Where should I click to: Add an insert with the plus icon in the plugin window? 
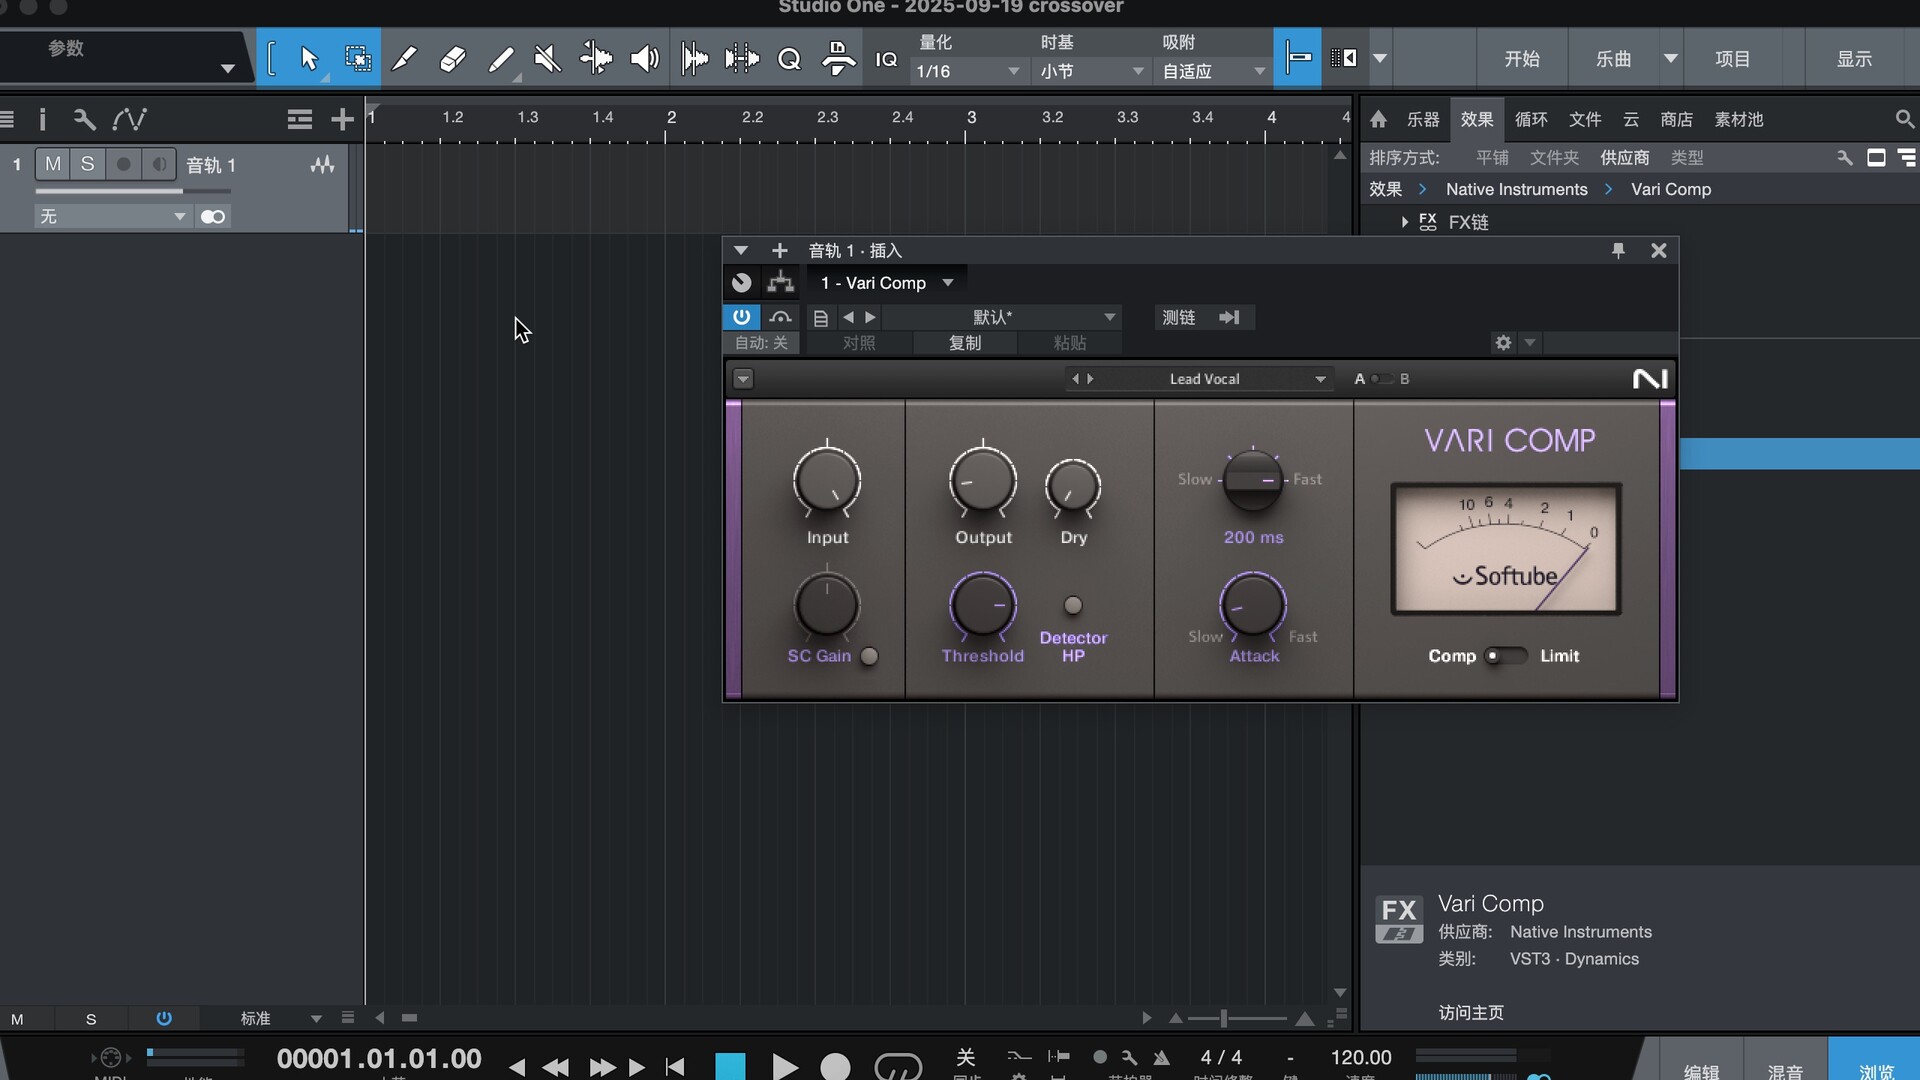pos(780,251)
